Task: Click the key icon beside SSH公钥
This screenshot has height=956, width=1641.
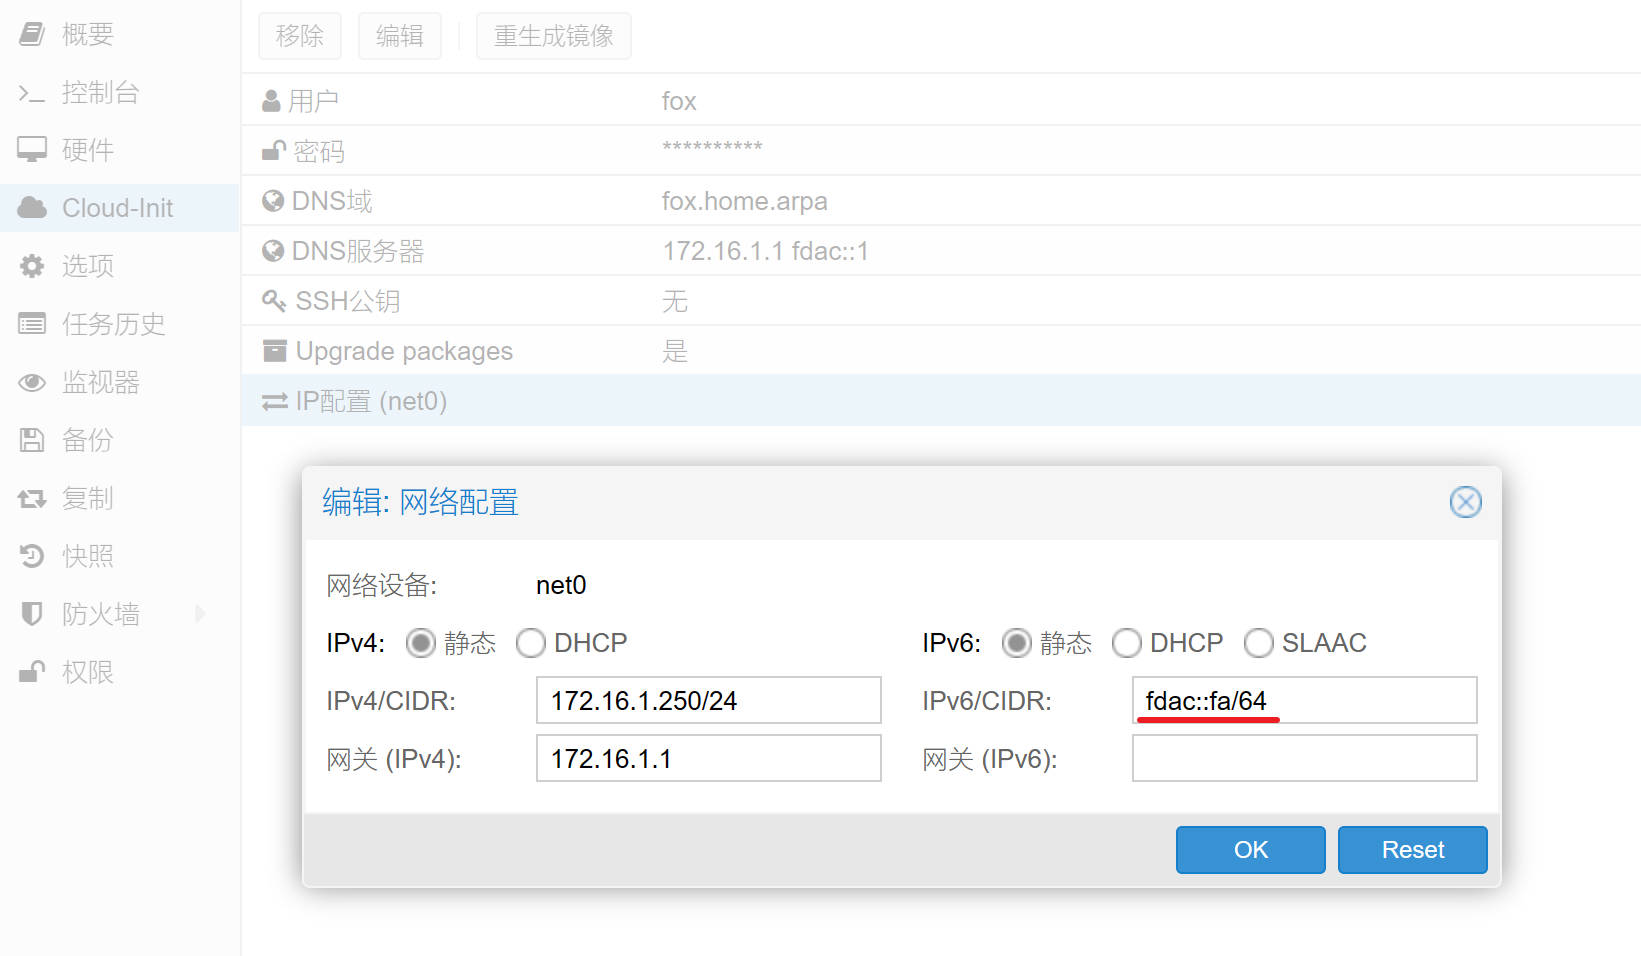Action: point(274,301)
